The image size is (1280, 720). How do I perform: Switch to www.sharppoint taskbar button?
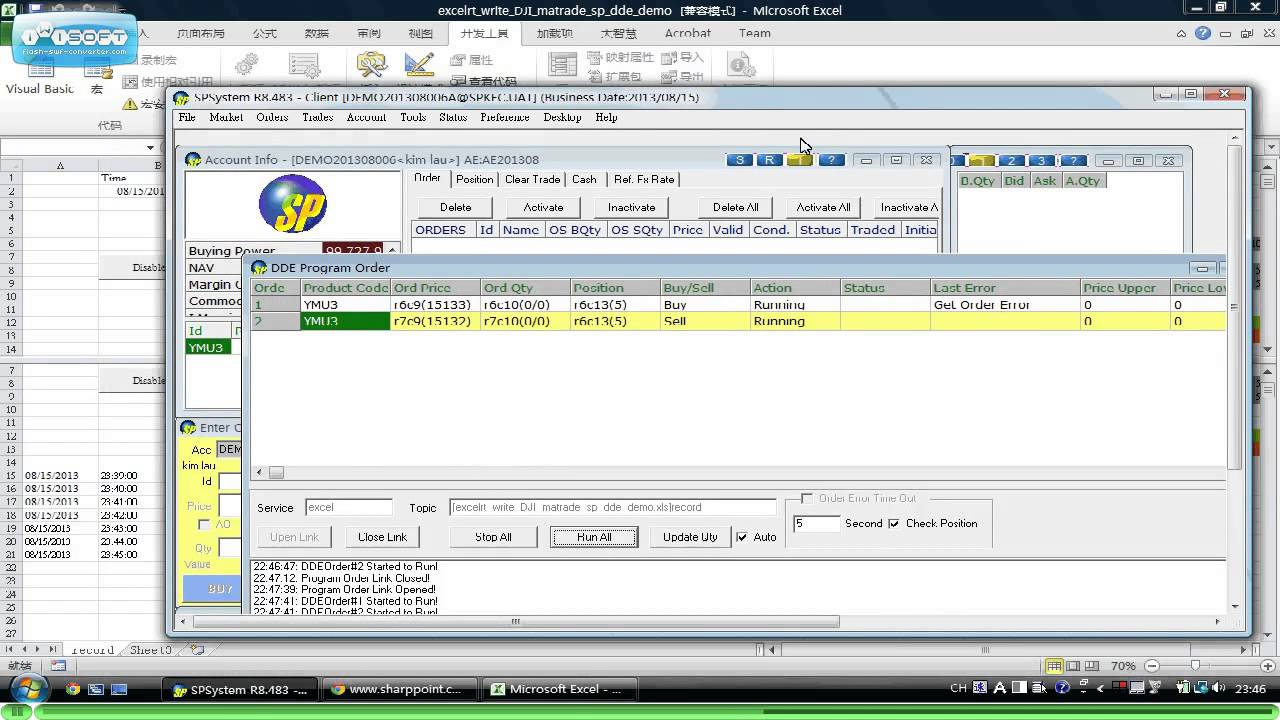[398, 689]
